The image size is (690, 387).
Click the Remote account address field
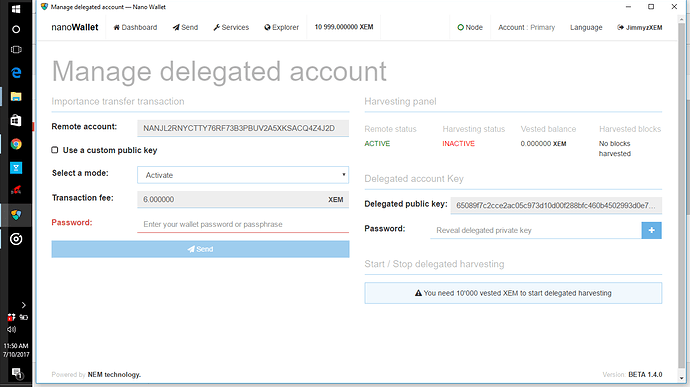click(243, 128)
